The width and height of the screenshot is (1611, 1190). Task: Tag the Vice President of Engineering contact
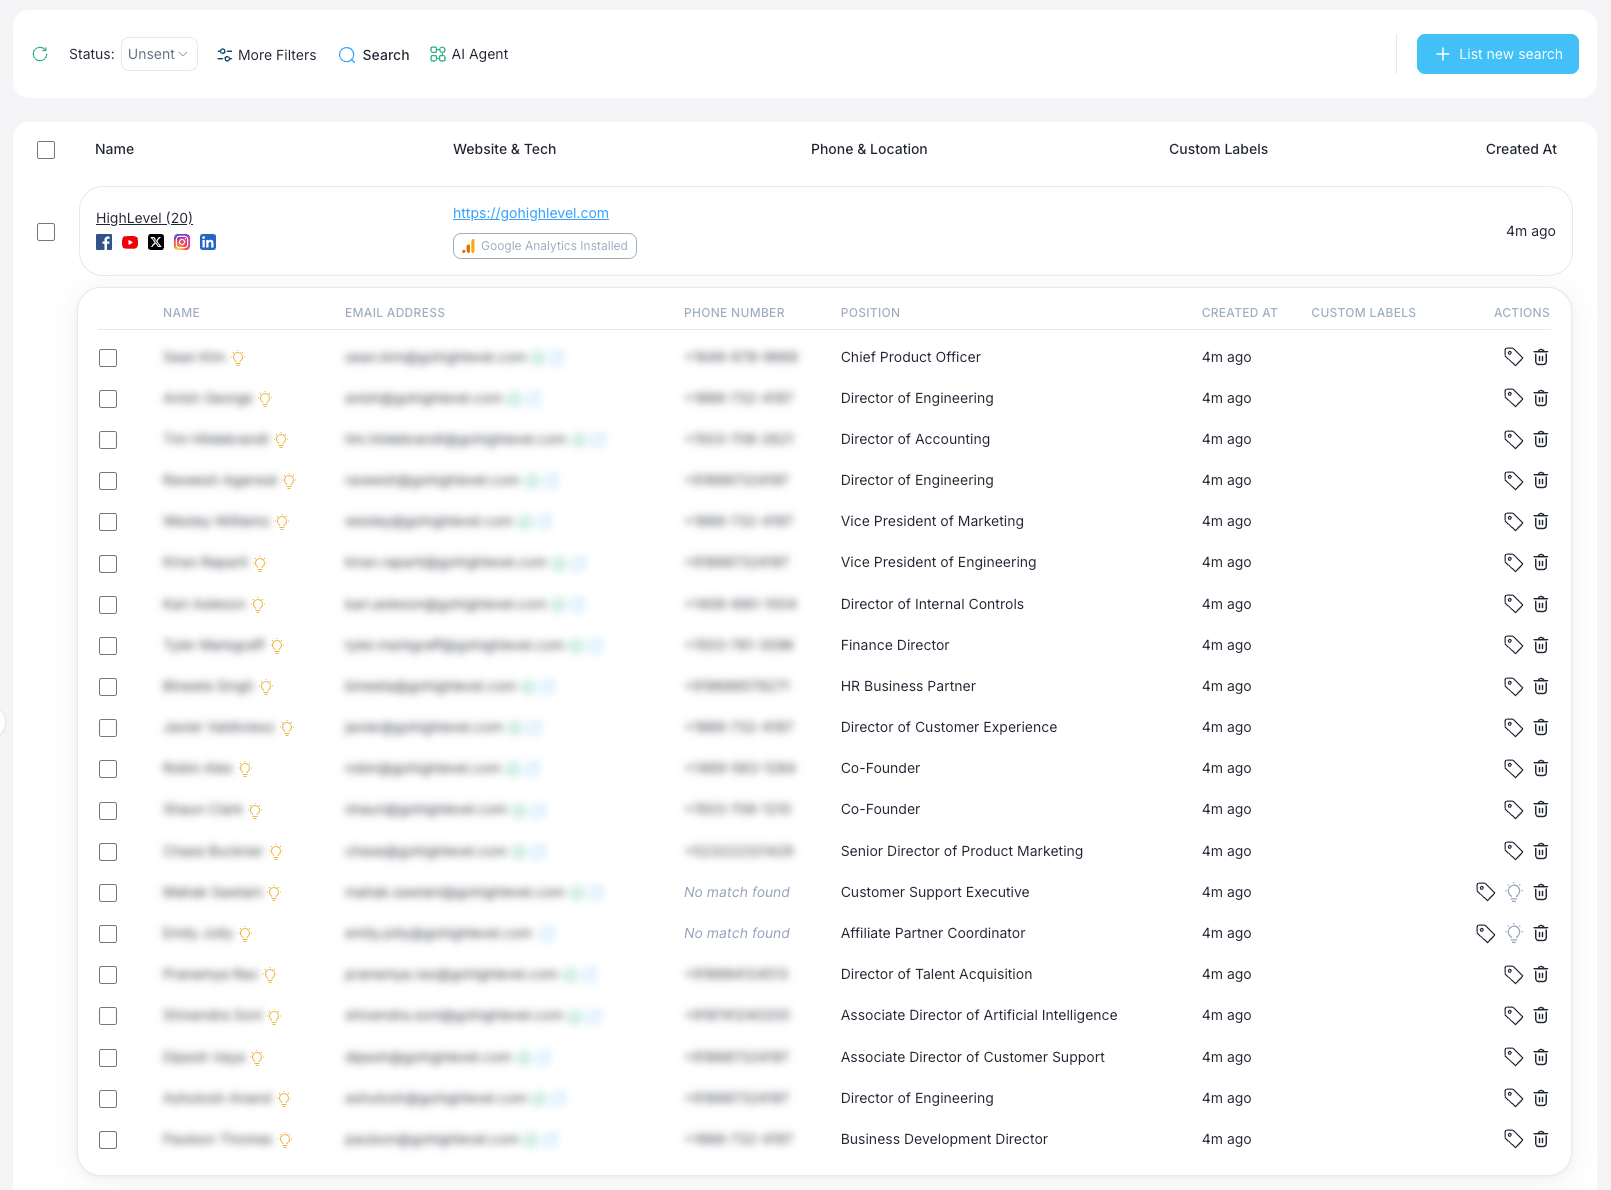[x=1514, y=562]
